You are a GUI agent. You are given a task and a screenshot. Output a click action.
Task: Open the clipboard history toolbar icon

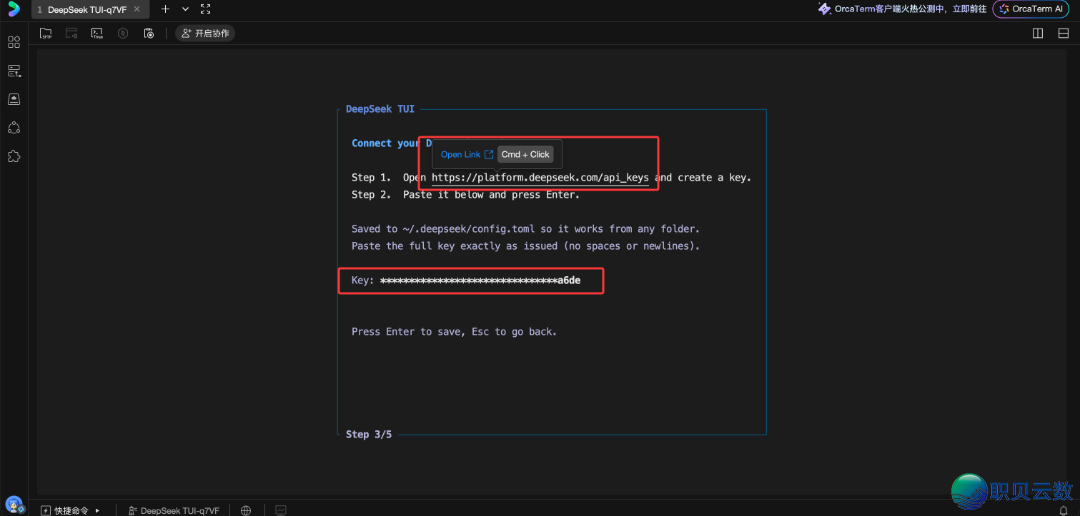pos(149,33)
